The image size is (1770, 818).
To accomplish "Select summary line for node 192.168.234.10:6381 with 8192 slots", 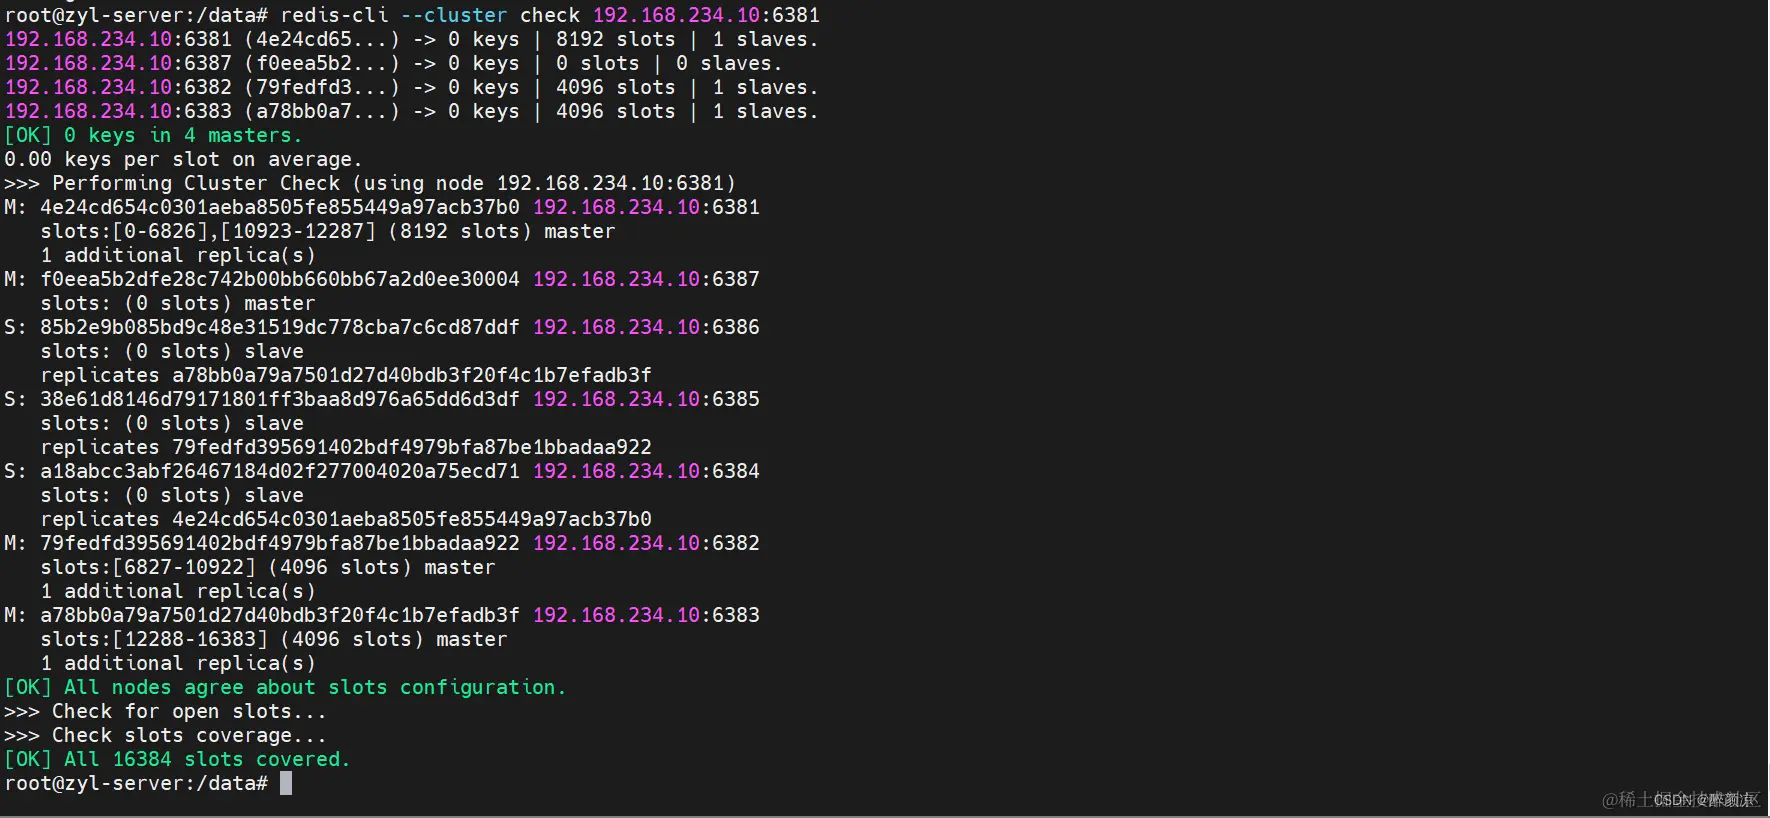I will [411, 39].
